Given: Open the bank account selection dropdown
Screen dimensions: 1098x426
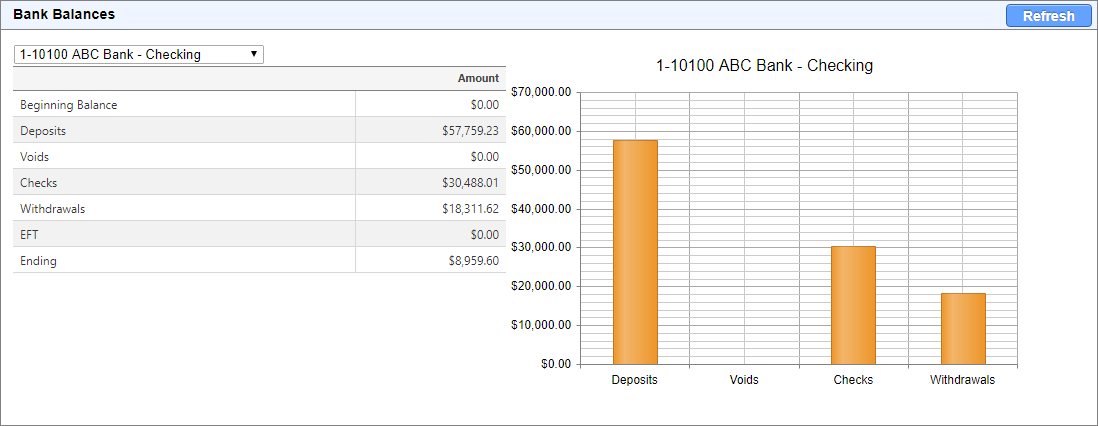Looking at the screenshot, I should click(138, 54).
